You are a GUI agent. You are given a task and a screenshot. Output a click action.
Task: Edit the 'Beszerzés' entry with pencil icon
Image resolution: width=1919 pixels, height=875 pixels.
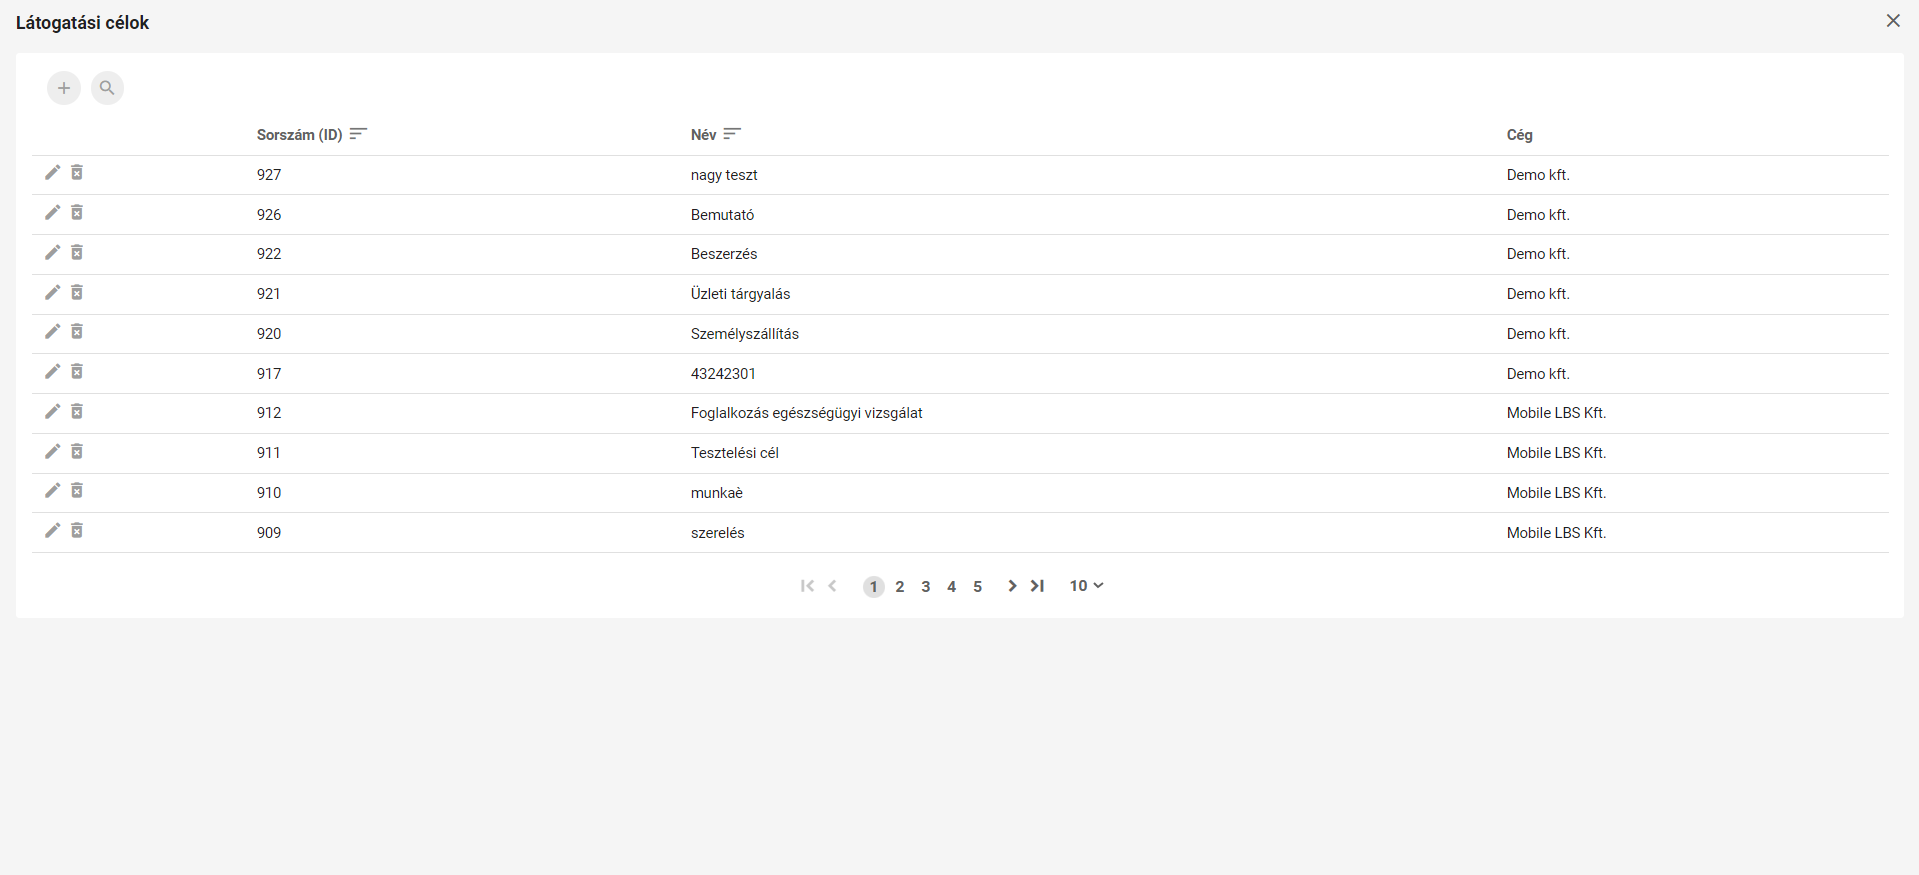tap(53, 253)
